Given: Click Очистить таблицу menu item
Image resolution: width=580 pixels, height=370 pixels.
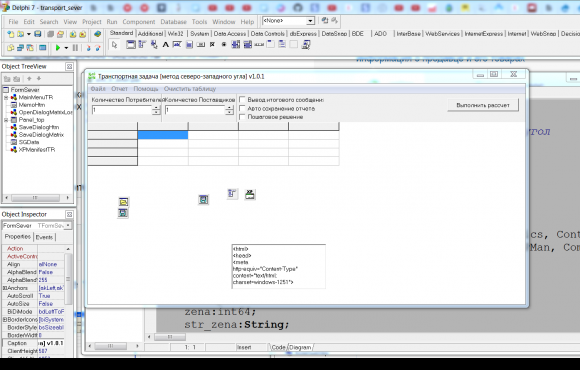Looking at the screenshot, I should (190, 89).
